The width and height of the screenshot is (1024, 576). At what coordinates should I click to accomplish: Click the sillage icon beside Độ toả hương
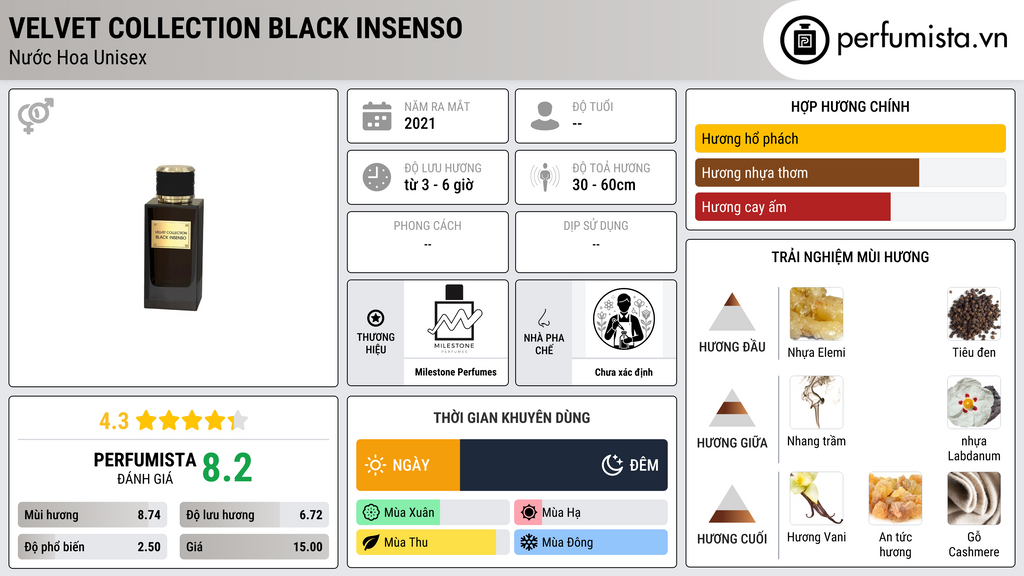point(545,177)
